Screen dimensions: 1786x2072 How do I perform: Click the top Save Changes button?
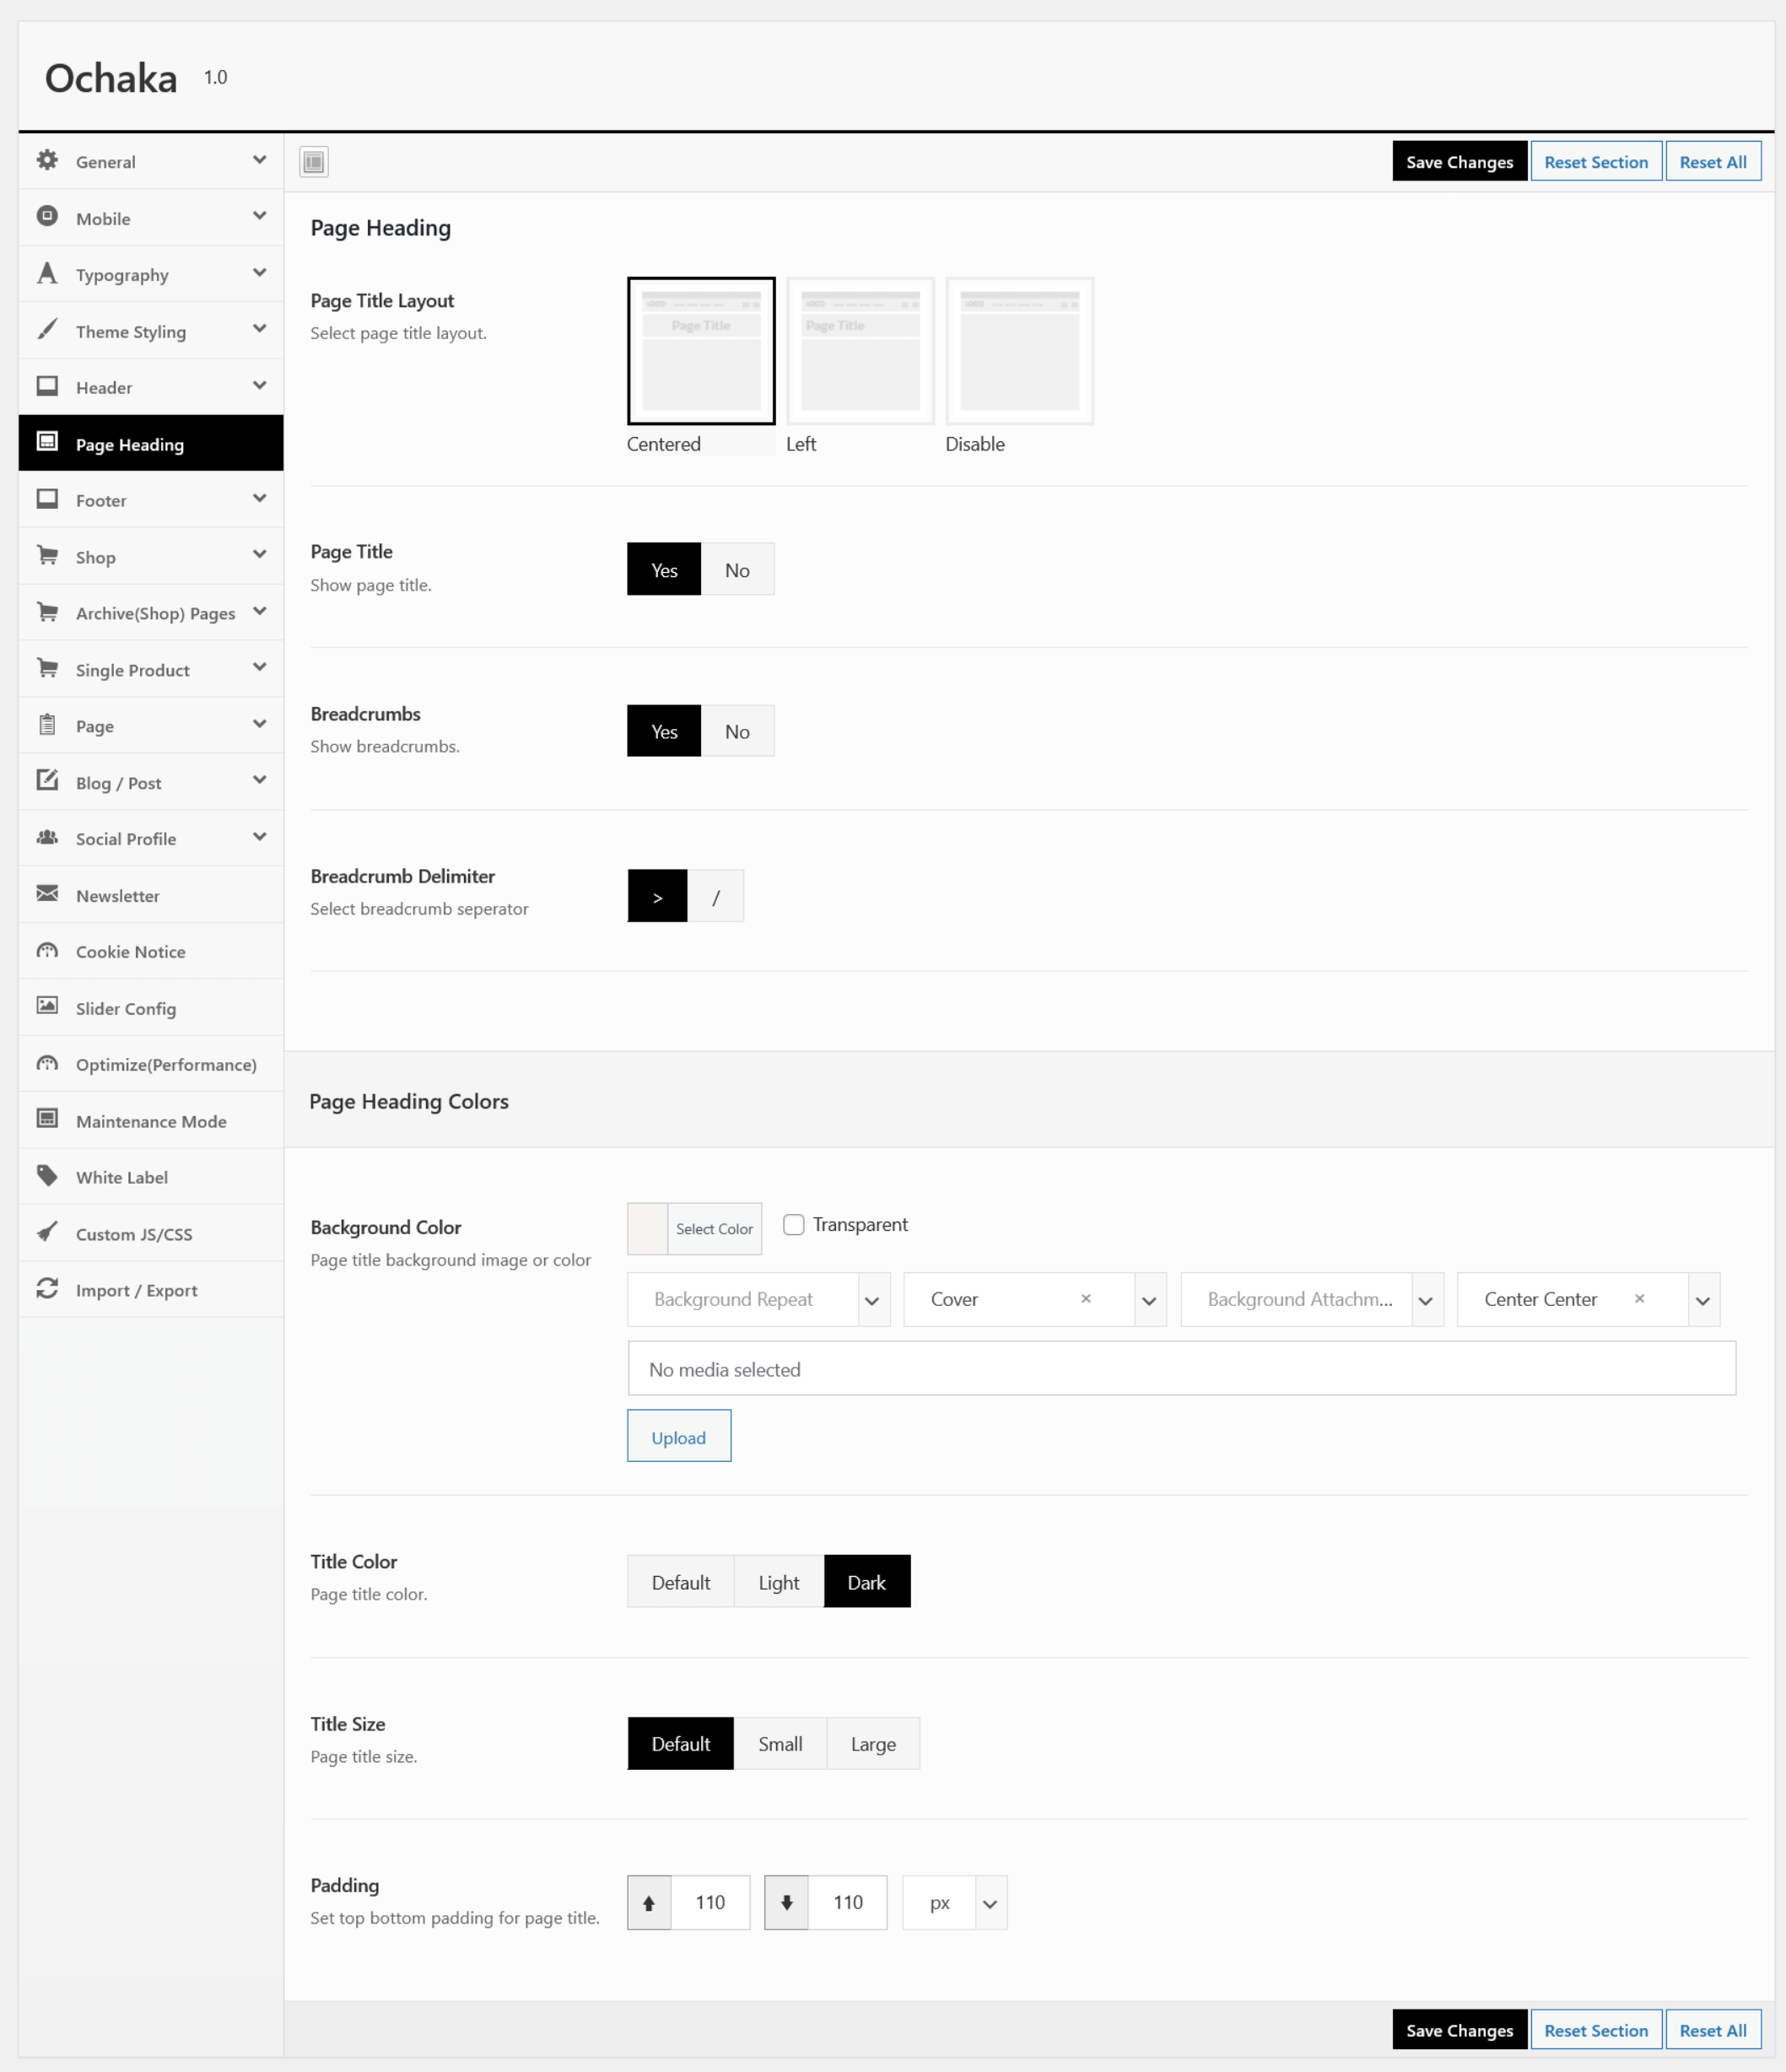pos(1459,162)
